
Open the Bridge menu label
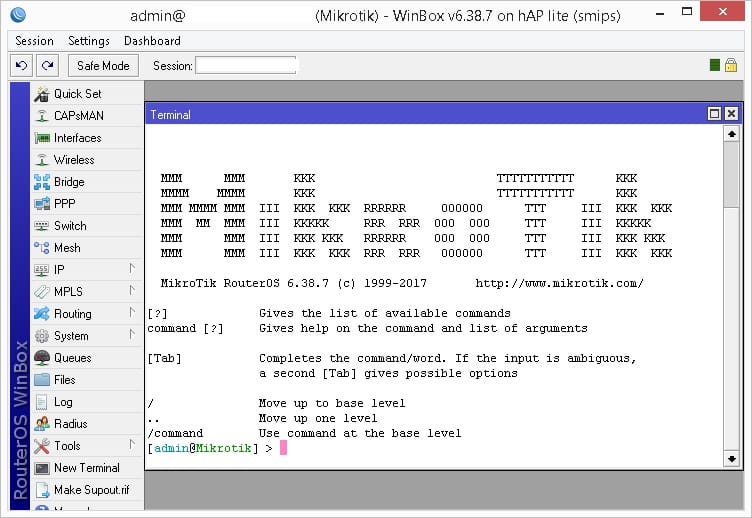click(69, 182)
